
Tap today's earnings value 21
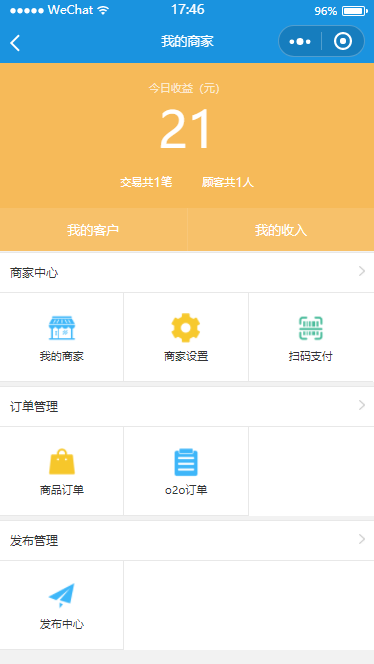click(x=186, y=130)
